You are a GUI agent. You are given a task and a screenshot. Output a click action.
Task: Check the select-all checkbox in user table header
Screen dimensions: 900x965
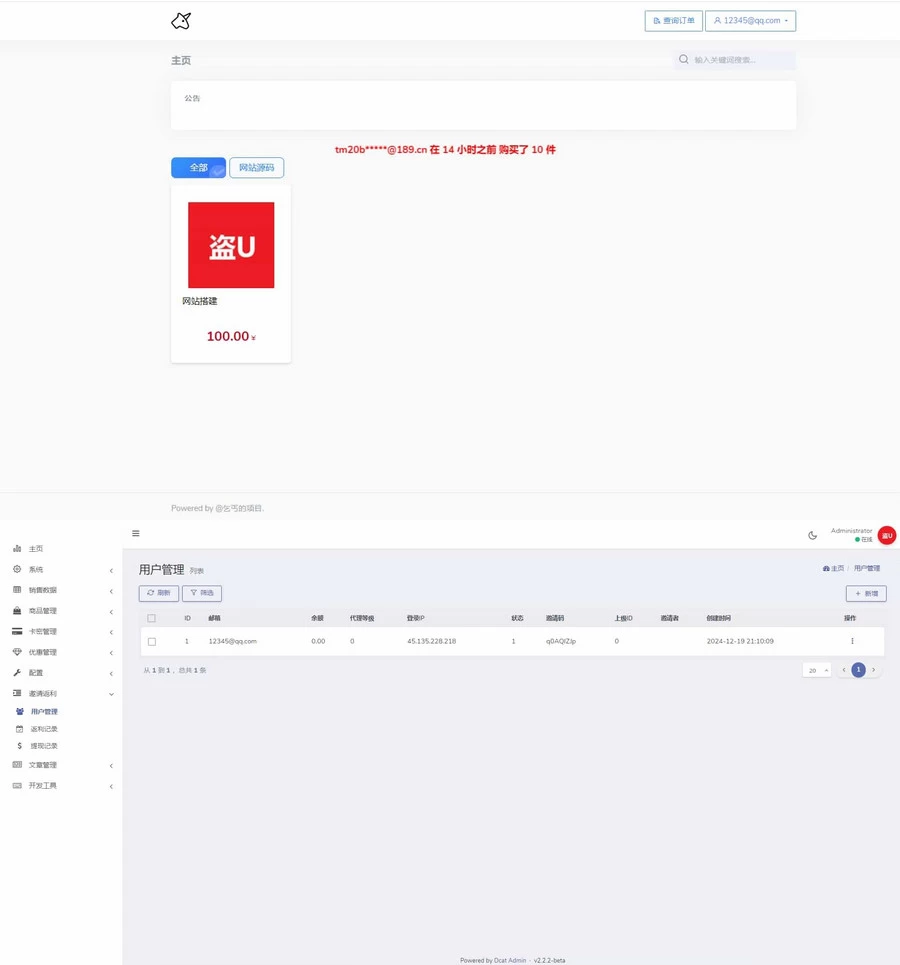[x=152, y=618]
